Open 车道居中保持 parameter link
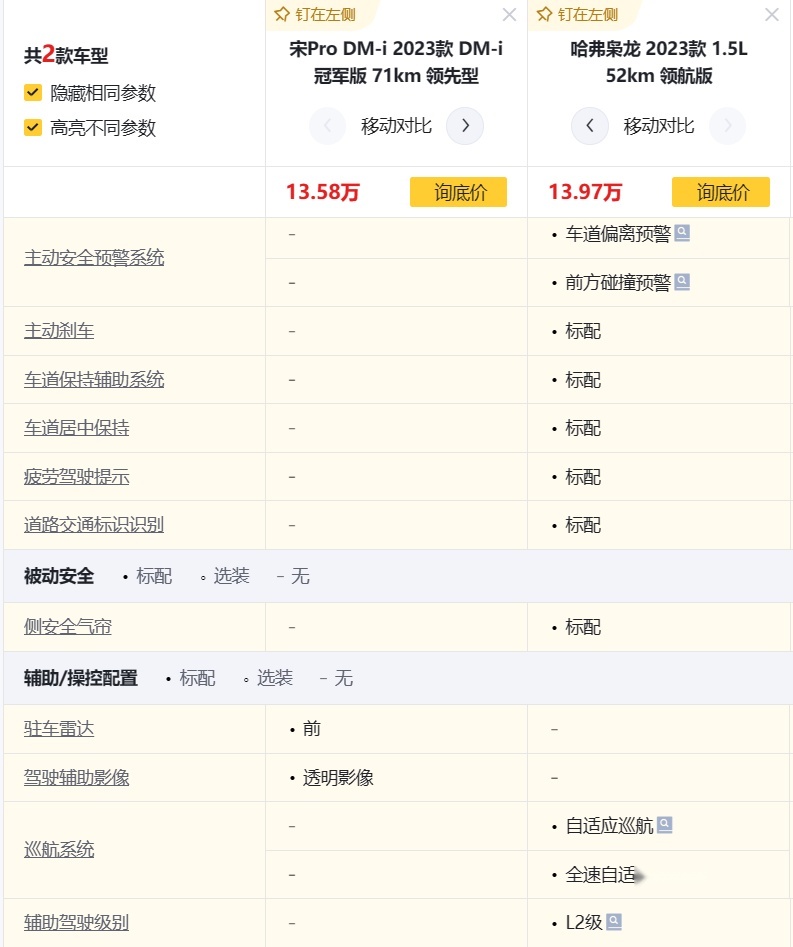The width and height of the screenshot is (793, 947). click(x=77, y=428)
